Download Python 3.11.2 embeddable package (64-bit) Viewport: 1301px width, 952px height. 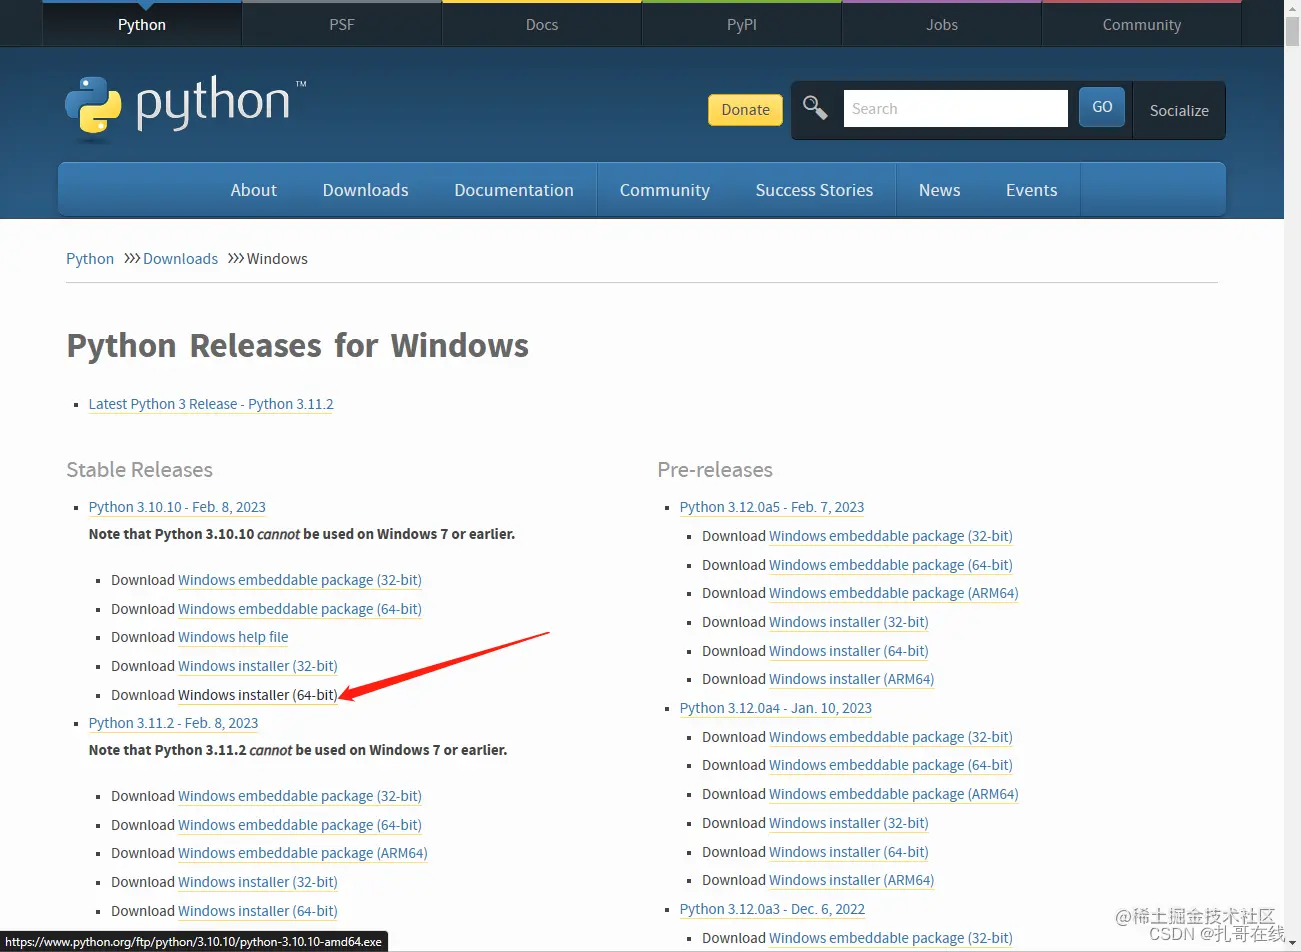(300, 825)
